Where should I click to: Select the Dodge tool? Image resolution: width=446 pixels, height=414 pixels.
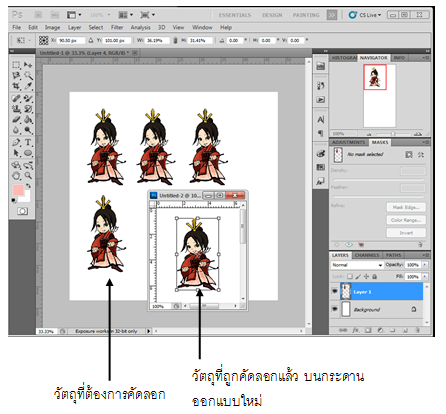pos(28,130)
